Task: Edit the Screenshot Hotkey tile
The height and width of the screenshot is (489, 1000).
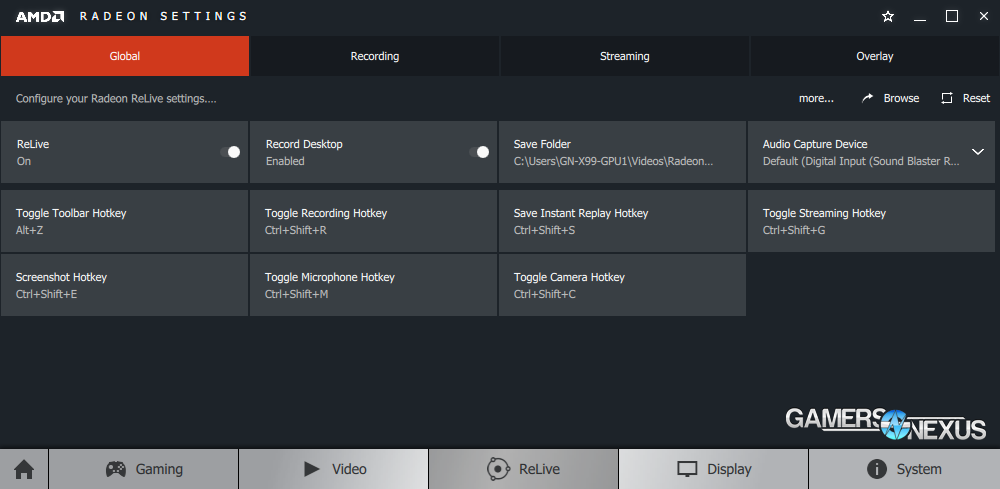Action: [124, 285]
